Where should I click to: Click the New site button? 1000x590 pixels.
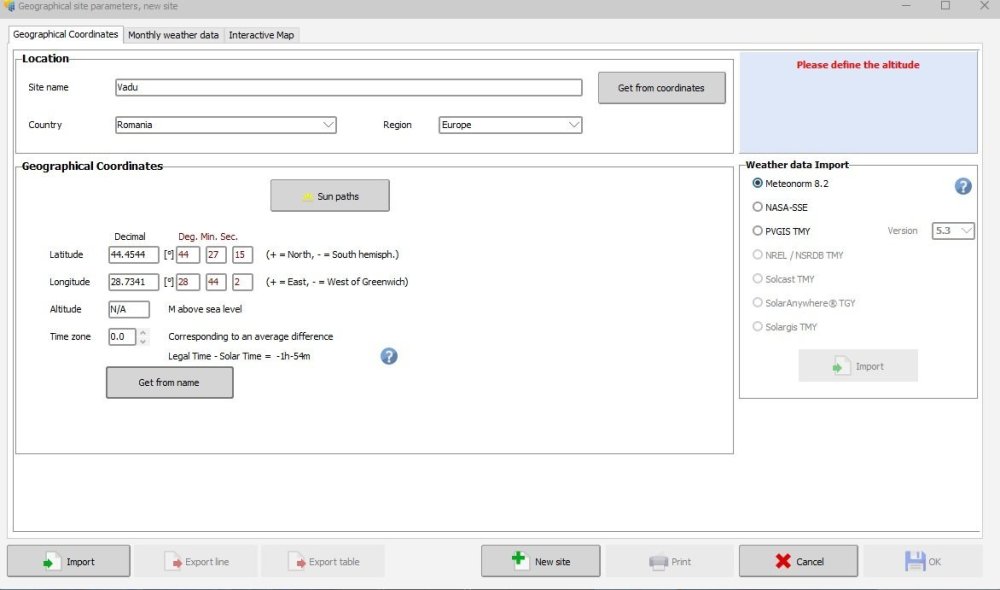point(540,561)
